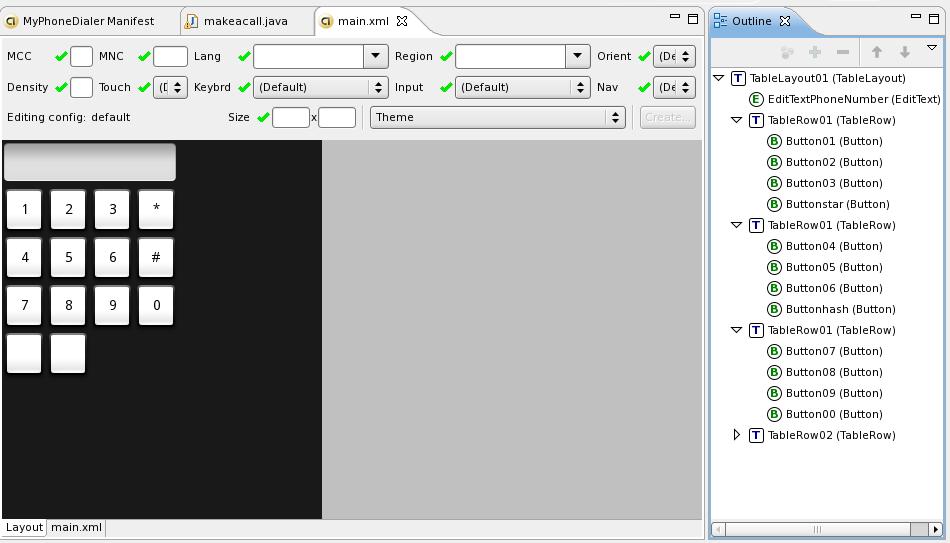
Task: Click the Button06 green B icon
Action: click(x=774, y=288)
